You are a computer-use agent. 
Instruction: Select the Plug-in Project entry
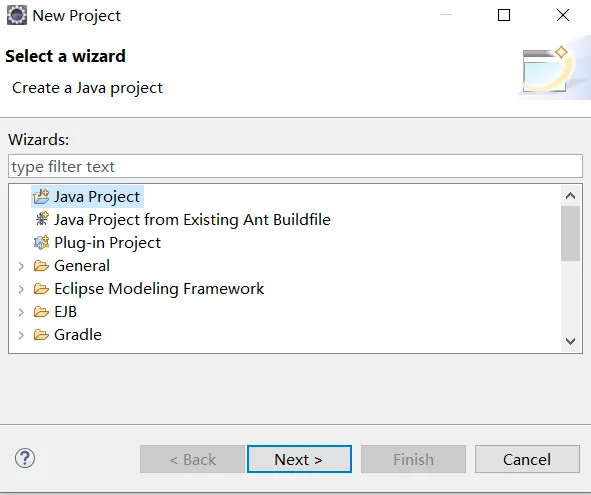[x=107, y=243]
